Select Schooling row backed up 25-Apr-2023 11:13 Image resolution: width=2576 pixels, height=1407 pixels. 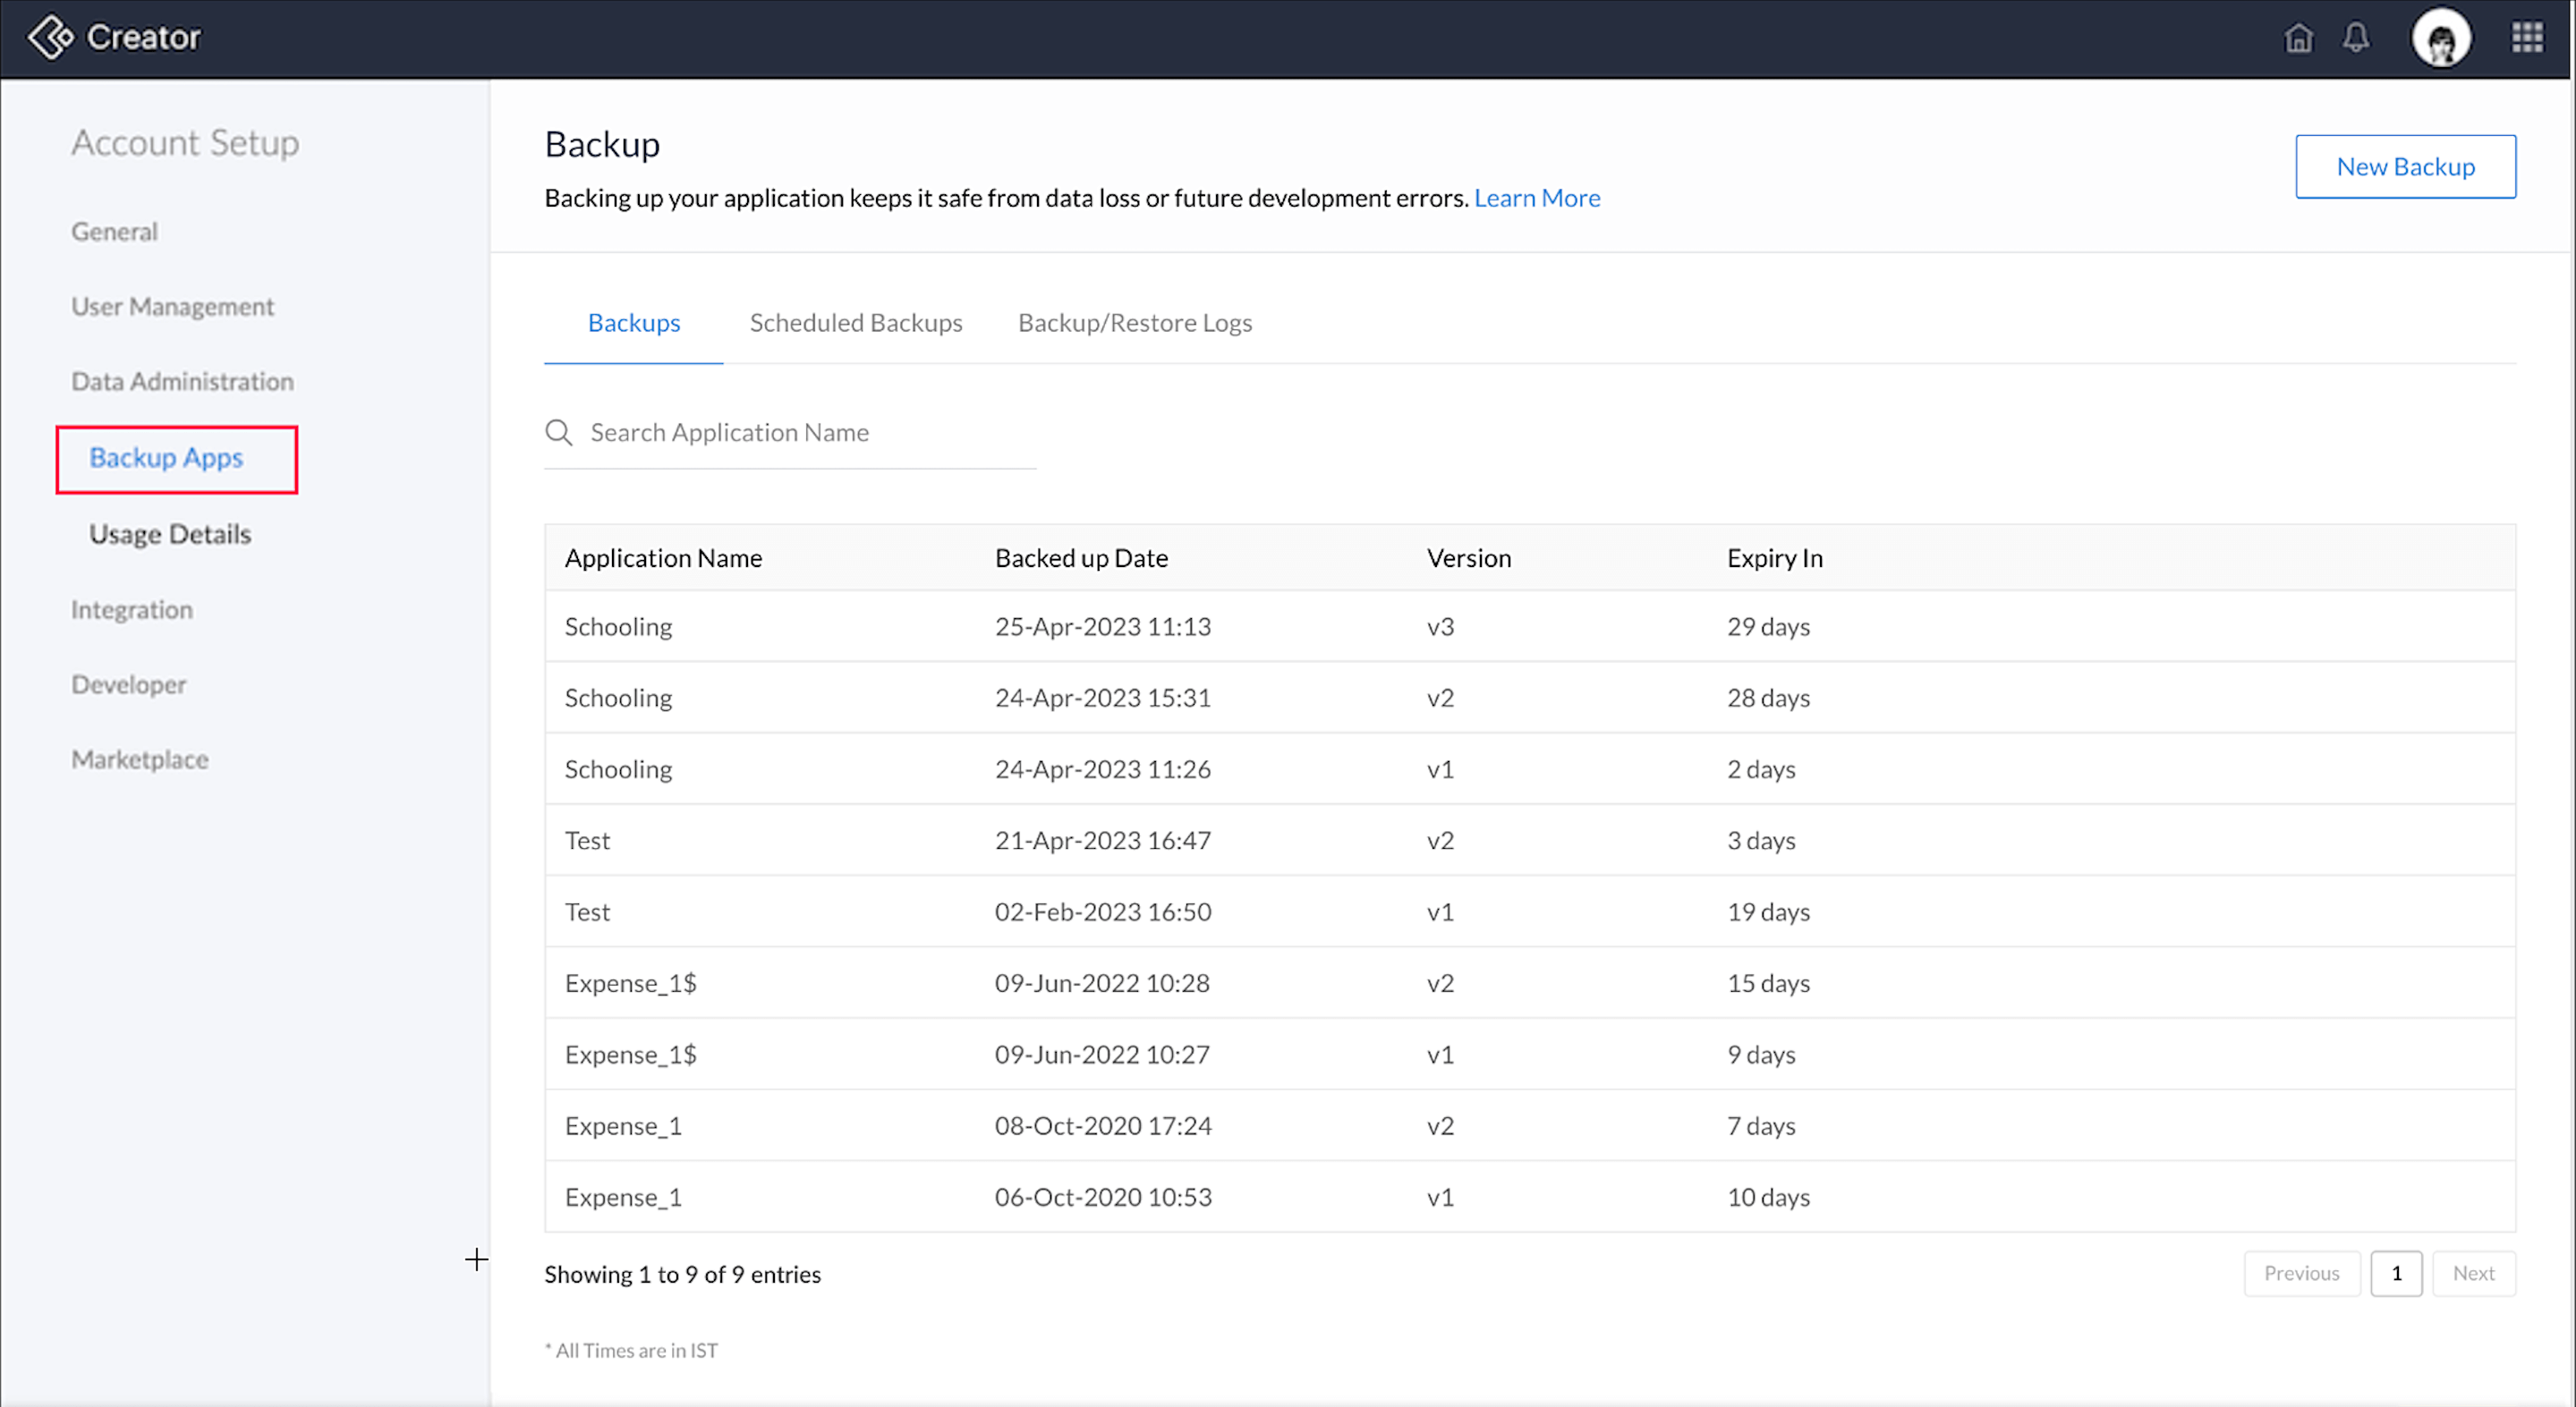point(1530,626)
